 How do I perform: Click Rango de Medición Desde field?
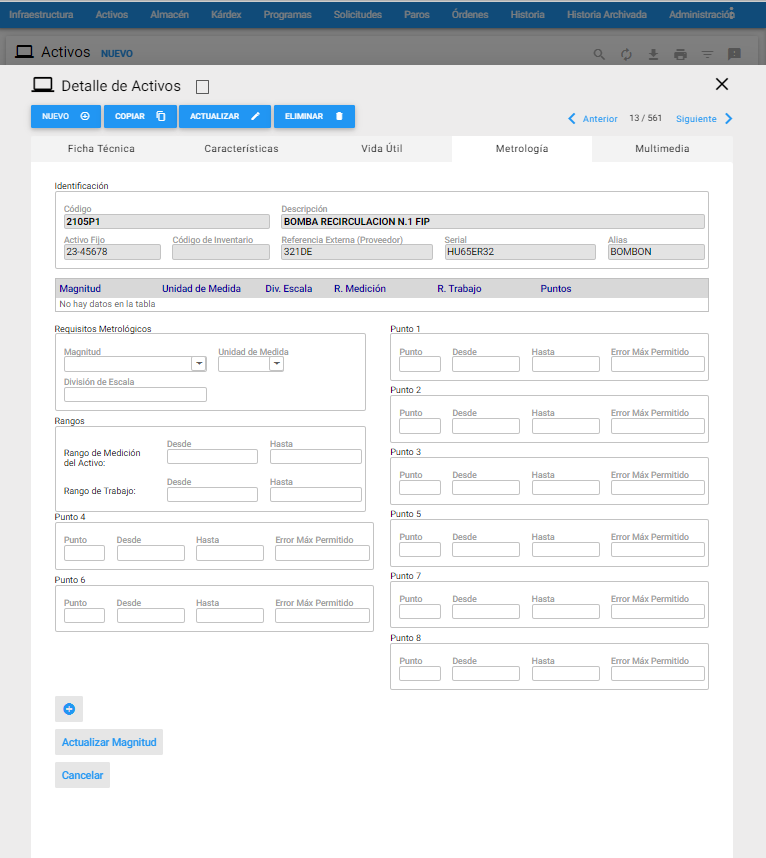tap(212, 457)
